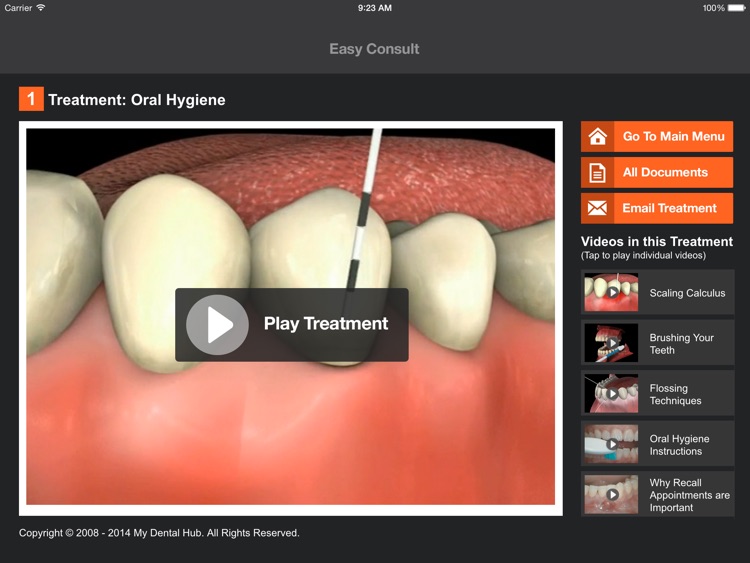Click the envelope icon for Email Treatment
Screen dimensions: 750x563
click(x=598, y=209)
